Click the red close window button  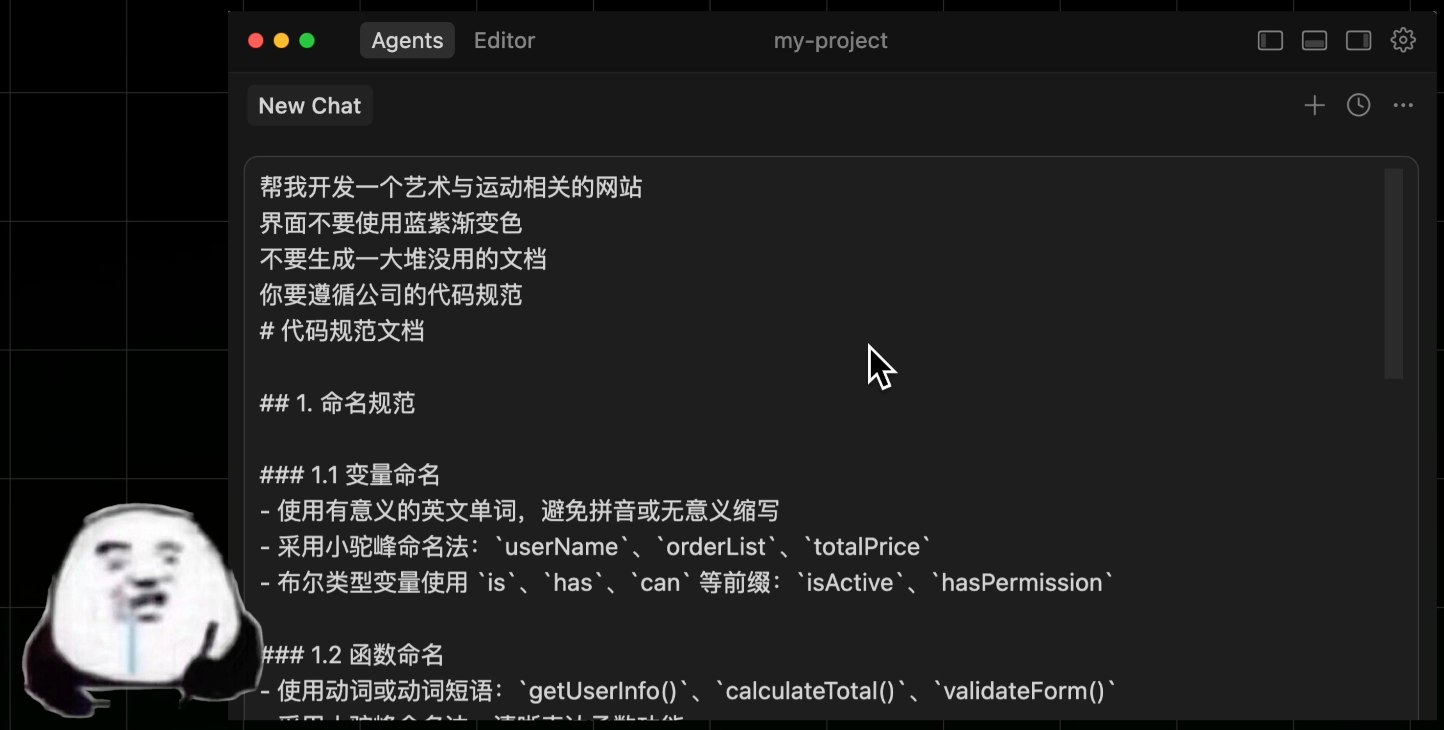click(x=256, y=41)
